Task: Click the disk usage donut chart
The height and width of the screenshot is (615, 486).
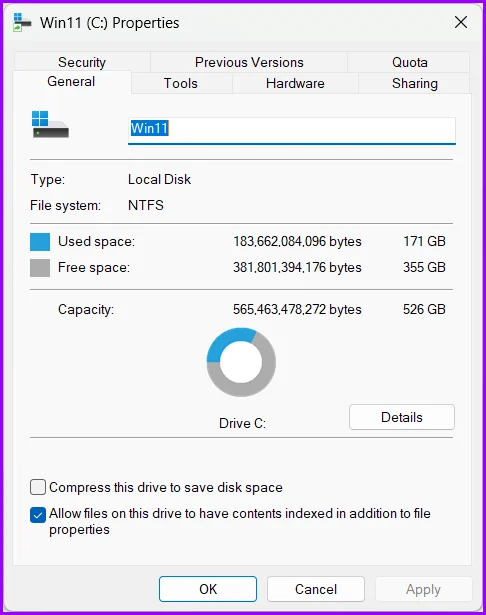Action: [241, 362]
